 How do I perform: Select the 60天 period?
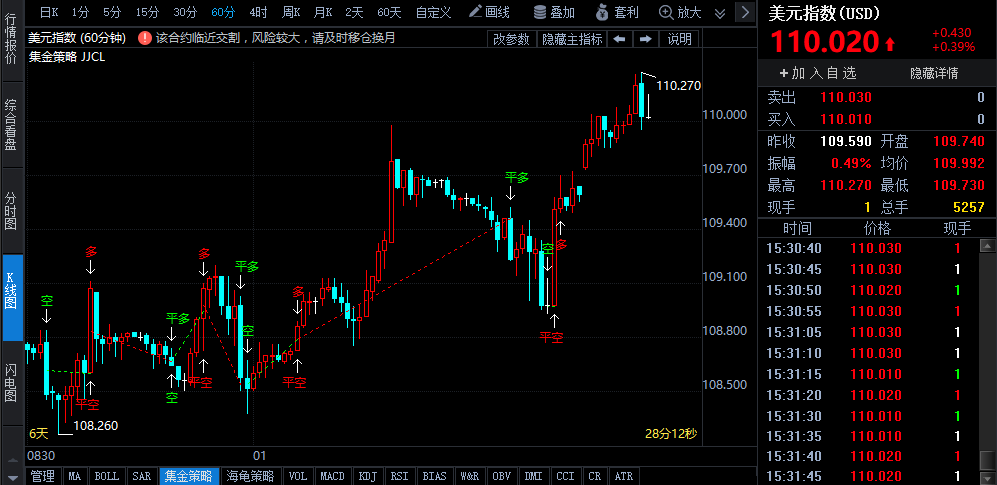389,11
